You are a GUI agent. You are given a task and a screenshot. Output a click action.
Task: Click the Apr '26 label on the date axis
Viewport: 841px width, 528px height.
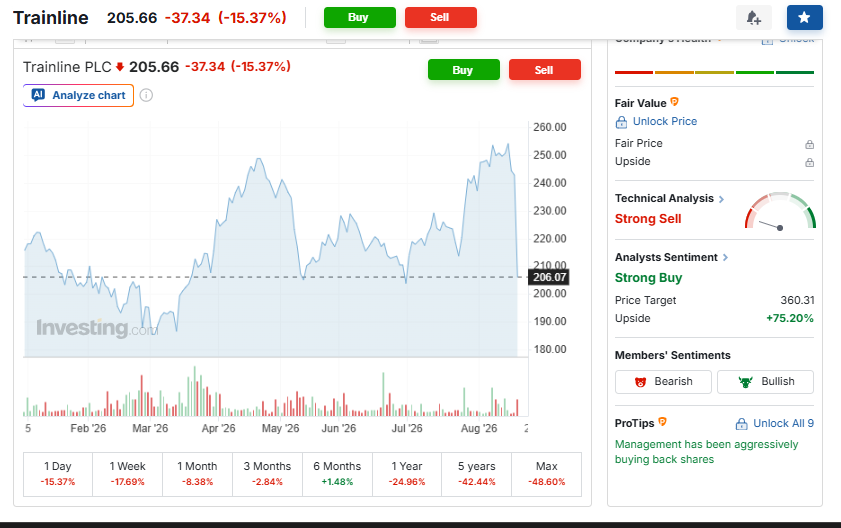pos(218,428)
